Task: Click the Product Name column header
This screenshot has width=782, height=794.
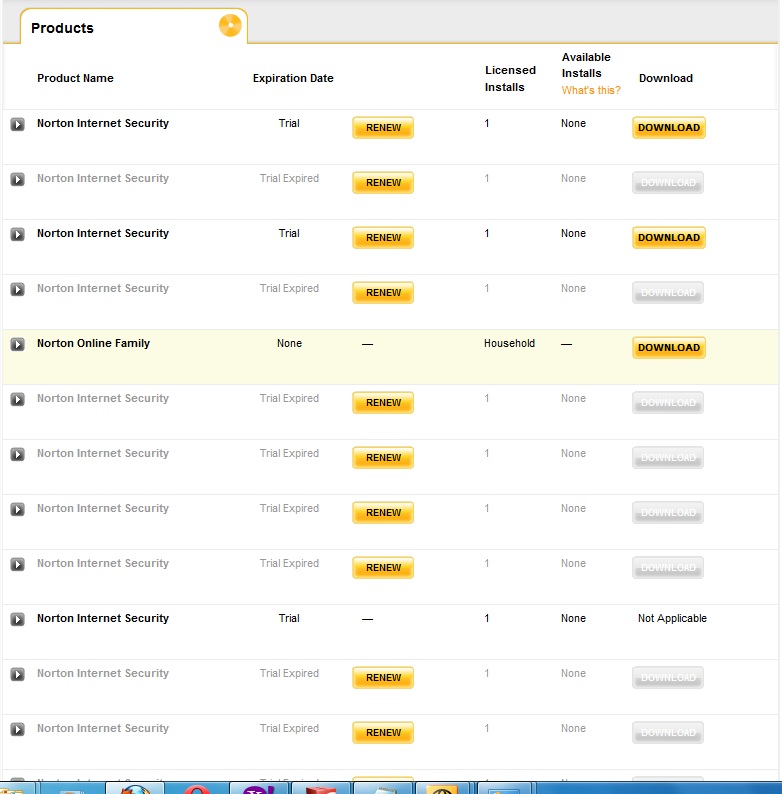Action: coord(75,78)
